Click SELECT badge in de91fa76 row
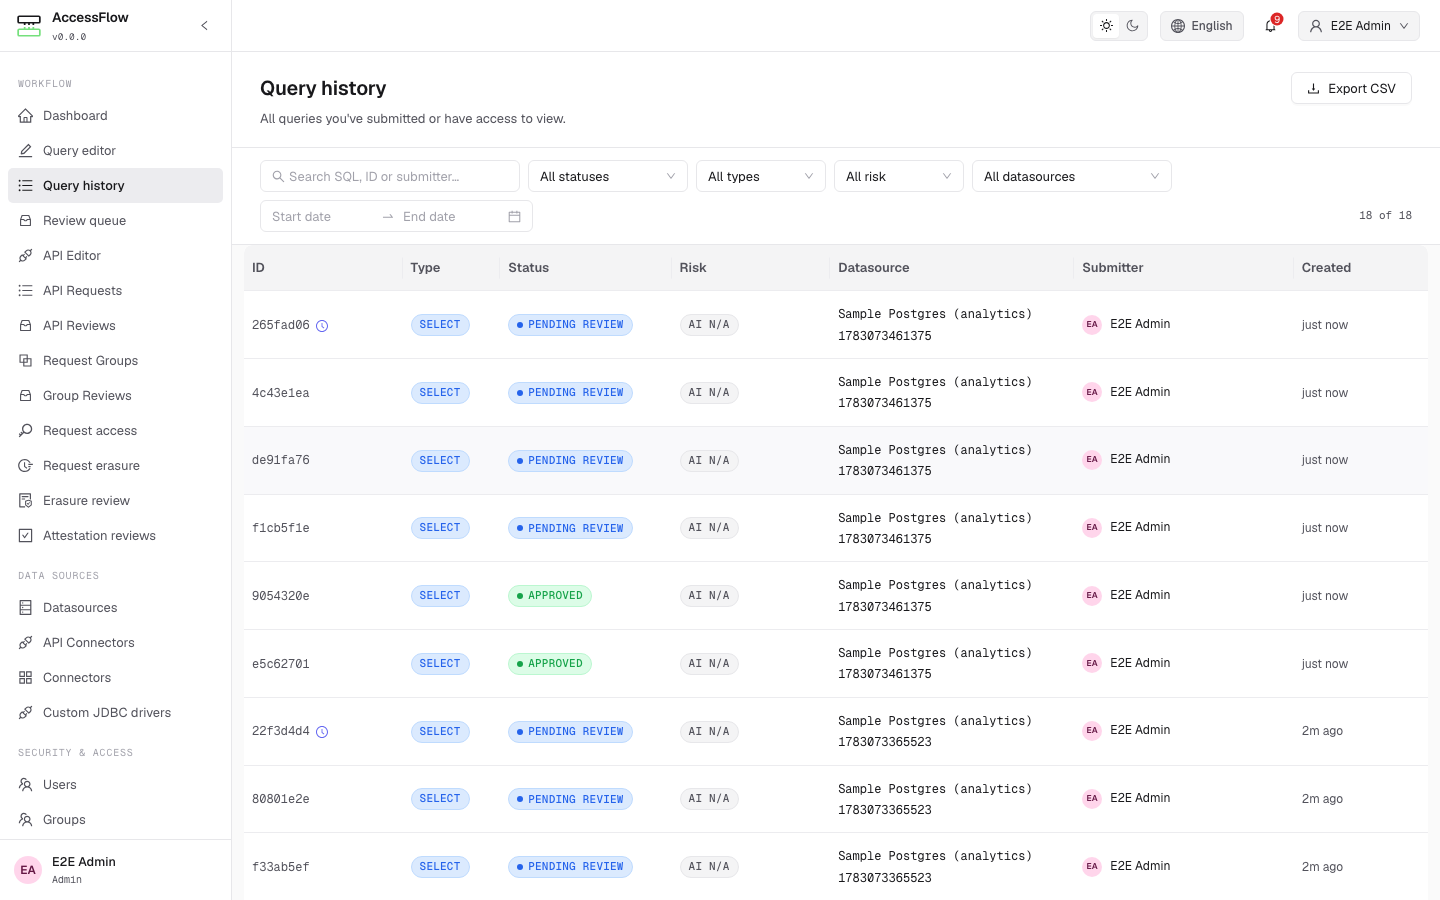The image size is (1440, 900). coord(440,461)
